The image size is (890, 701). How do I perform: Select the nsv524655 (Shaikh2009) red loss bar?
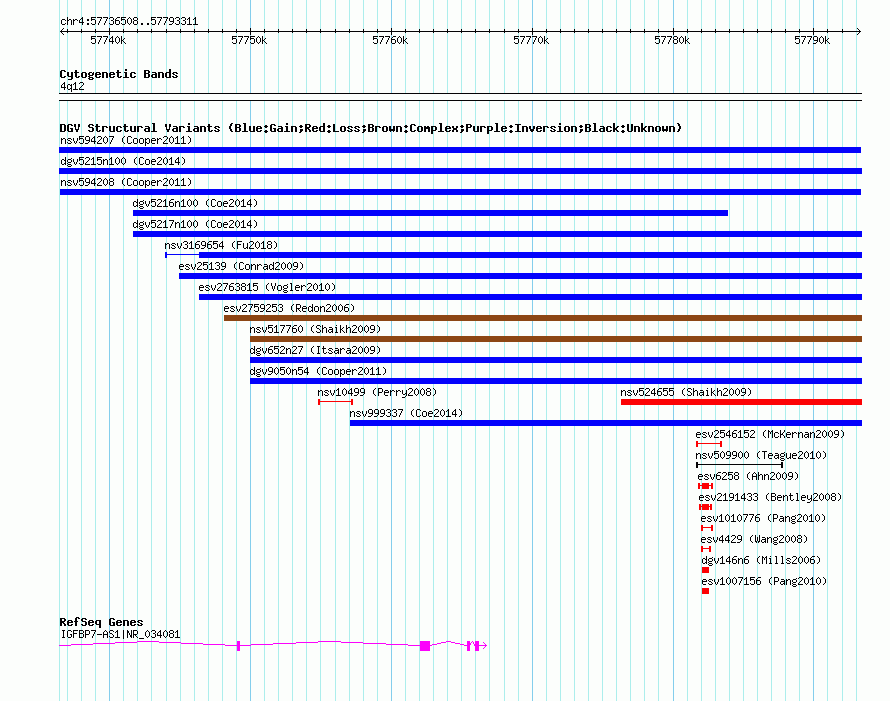[x=741, y=402]
